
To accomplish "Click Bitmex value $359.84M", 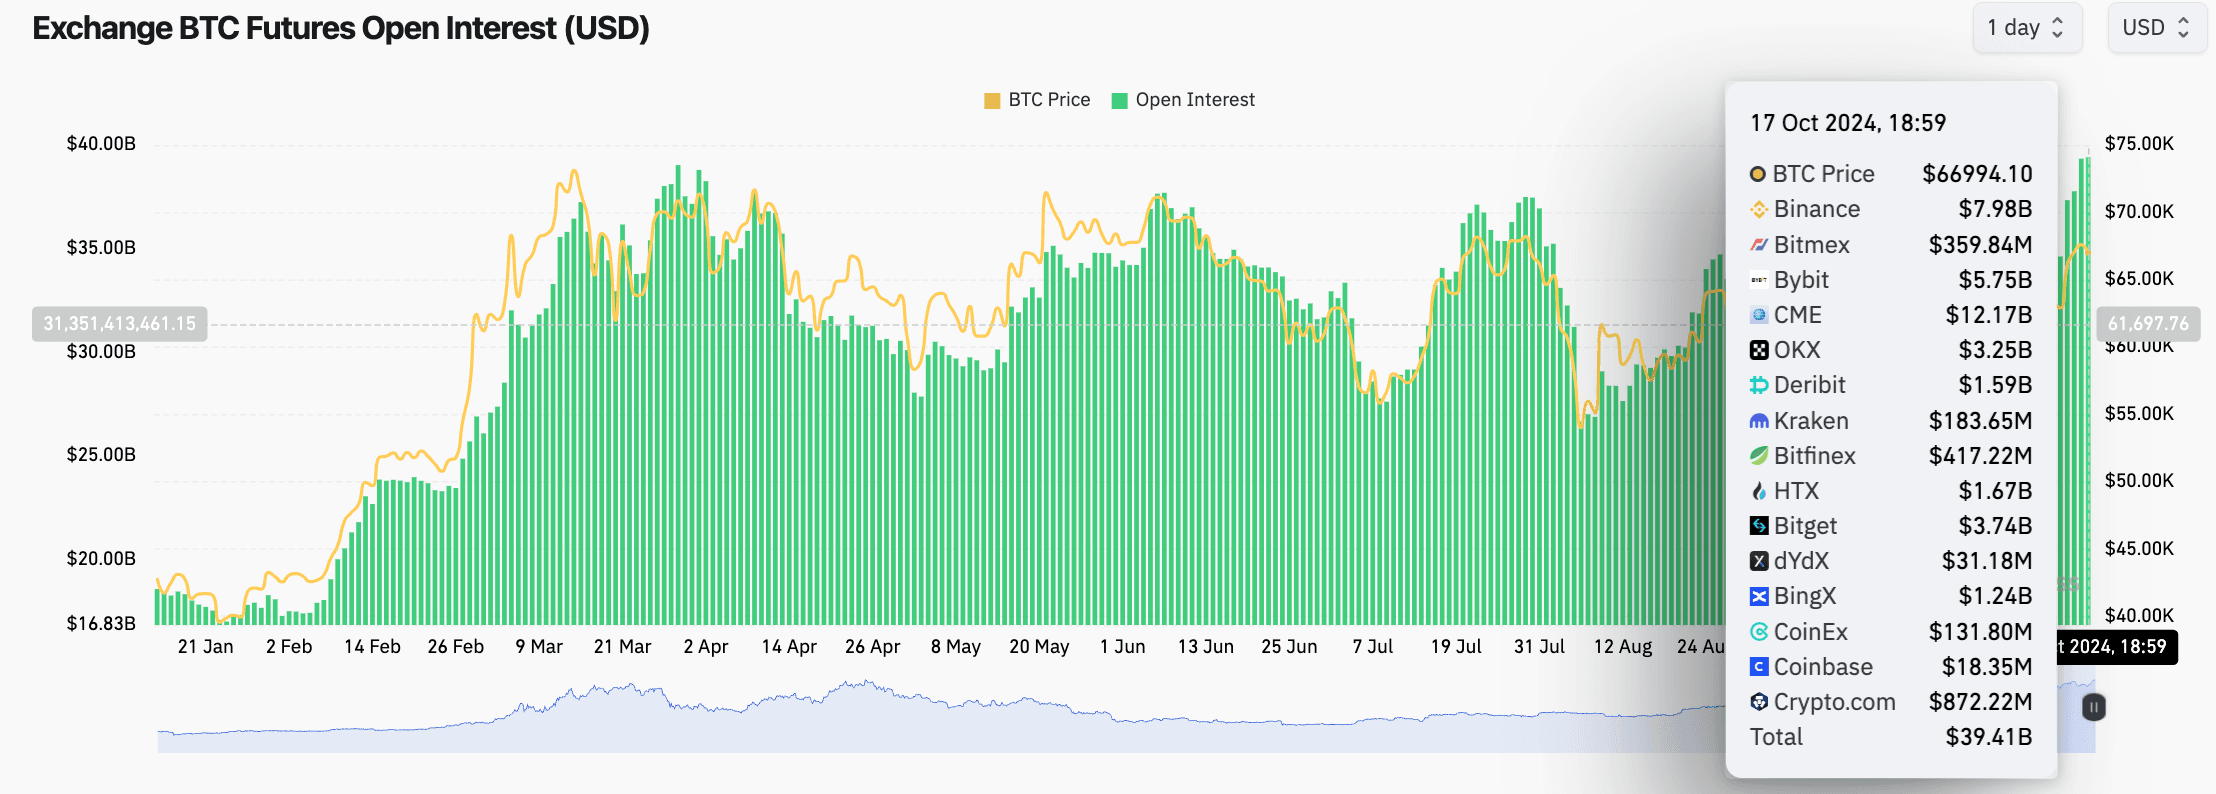I will pyautogui.click(x=1980, y=245).
